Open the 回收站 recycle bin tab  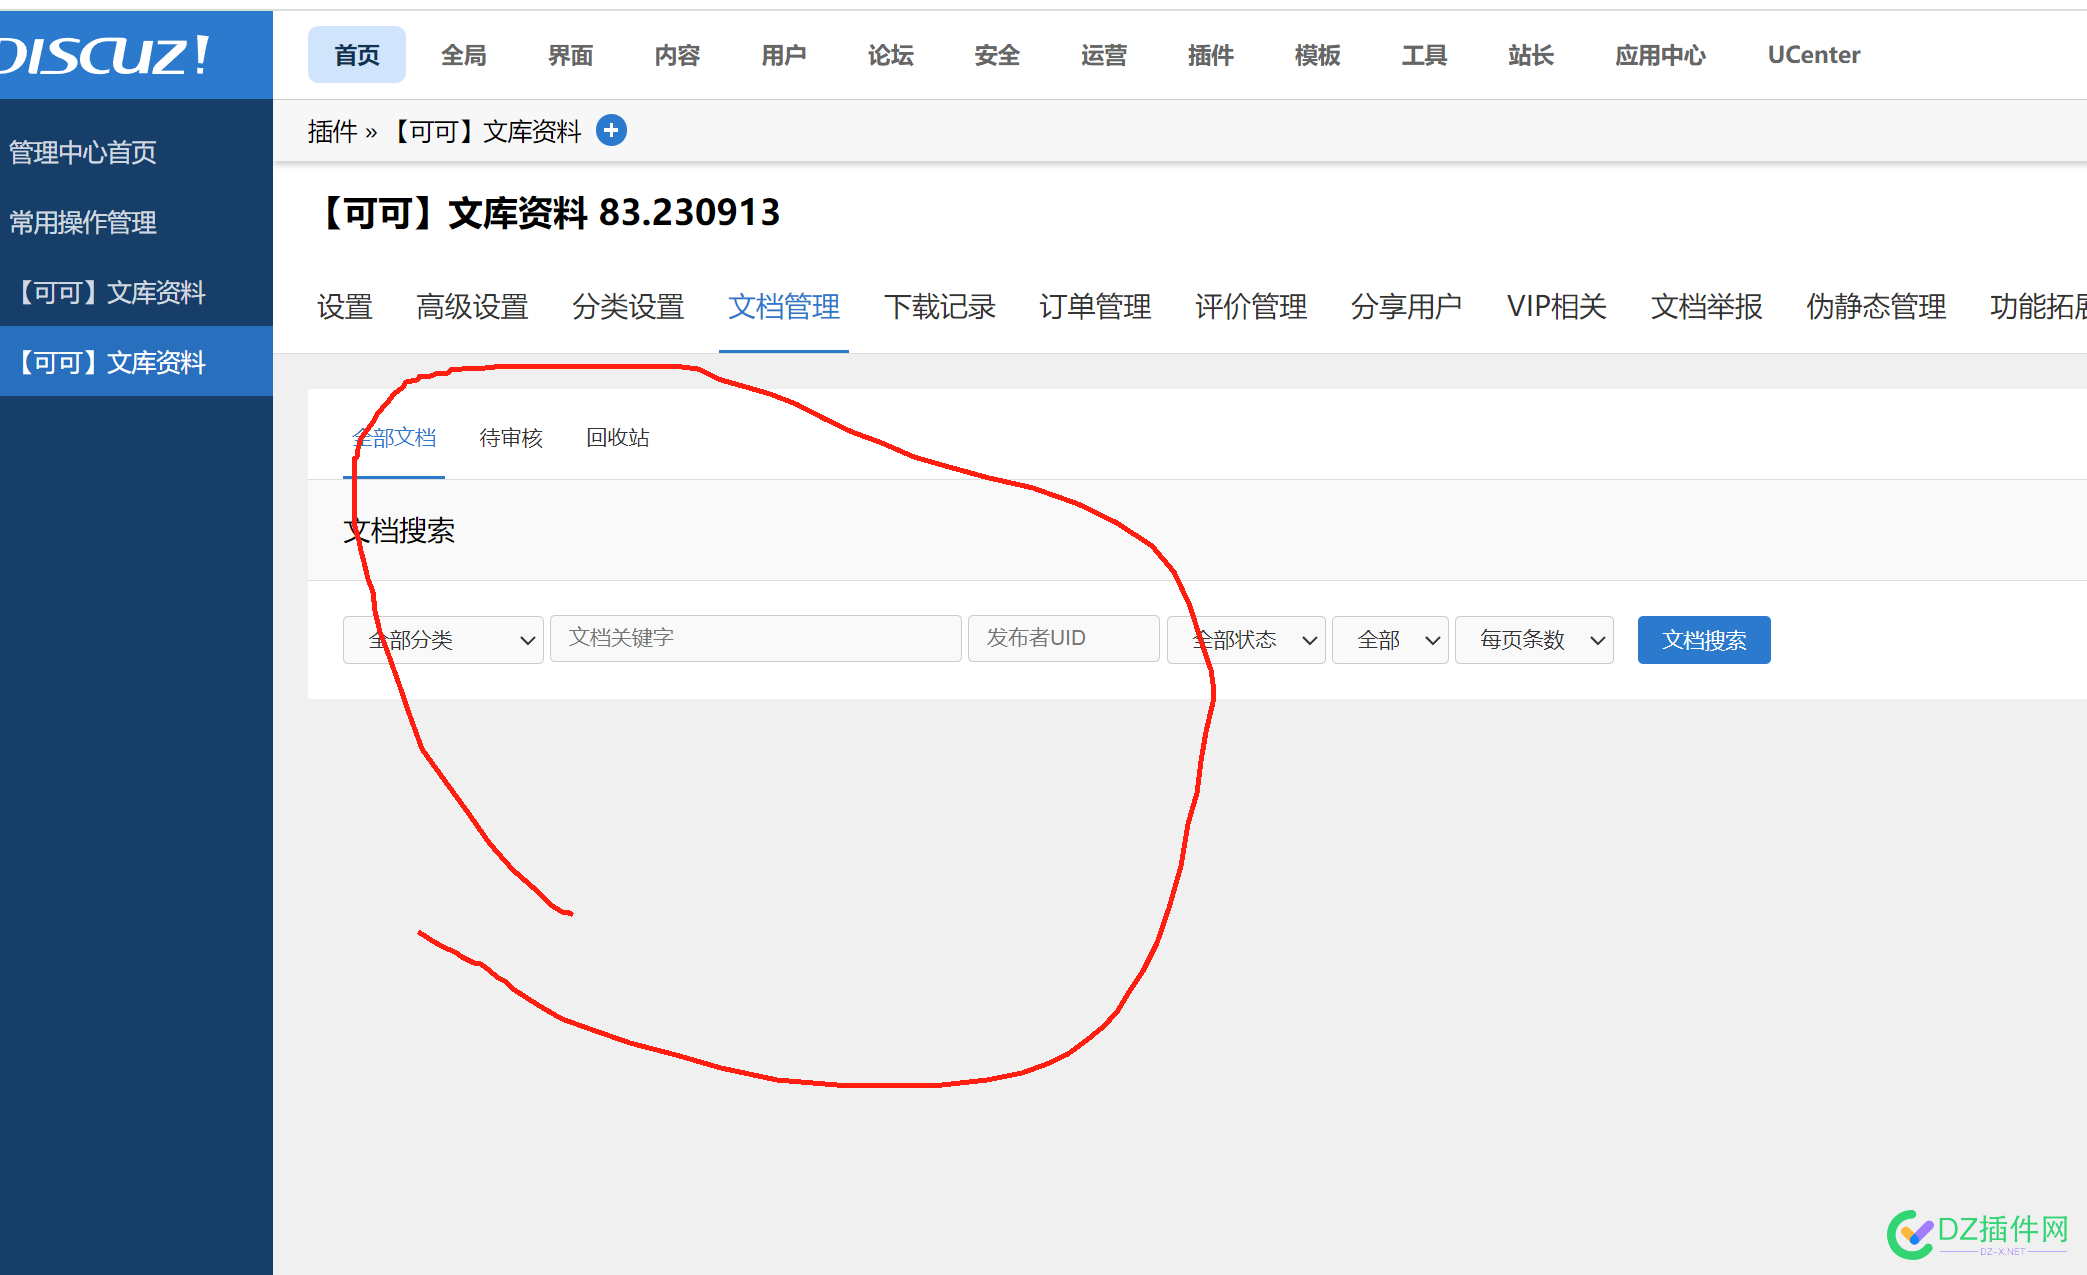pos(617,437)
